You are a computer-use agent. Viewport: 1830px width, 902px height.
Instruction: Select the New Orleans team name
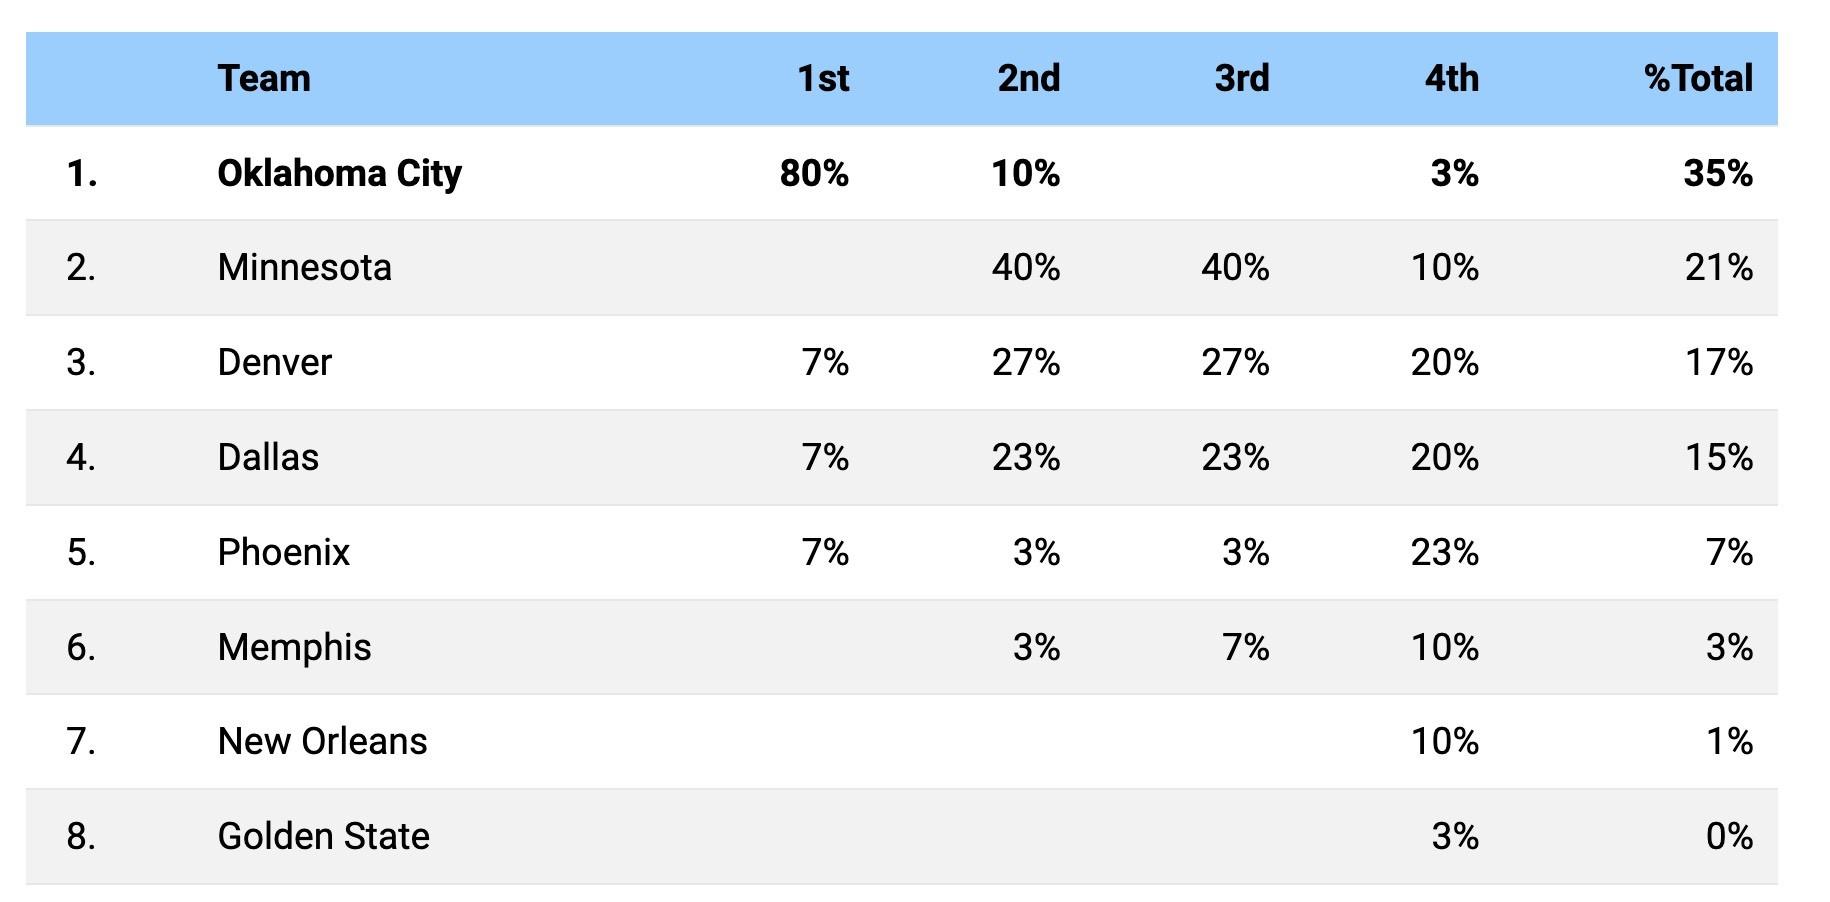click(322, 741)
